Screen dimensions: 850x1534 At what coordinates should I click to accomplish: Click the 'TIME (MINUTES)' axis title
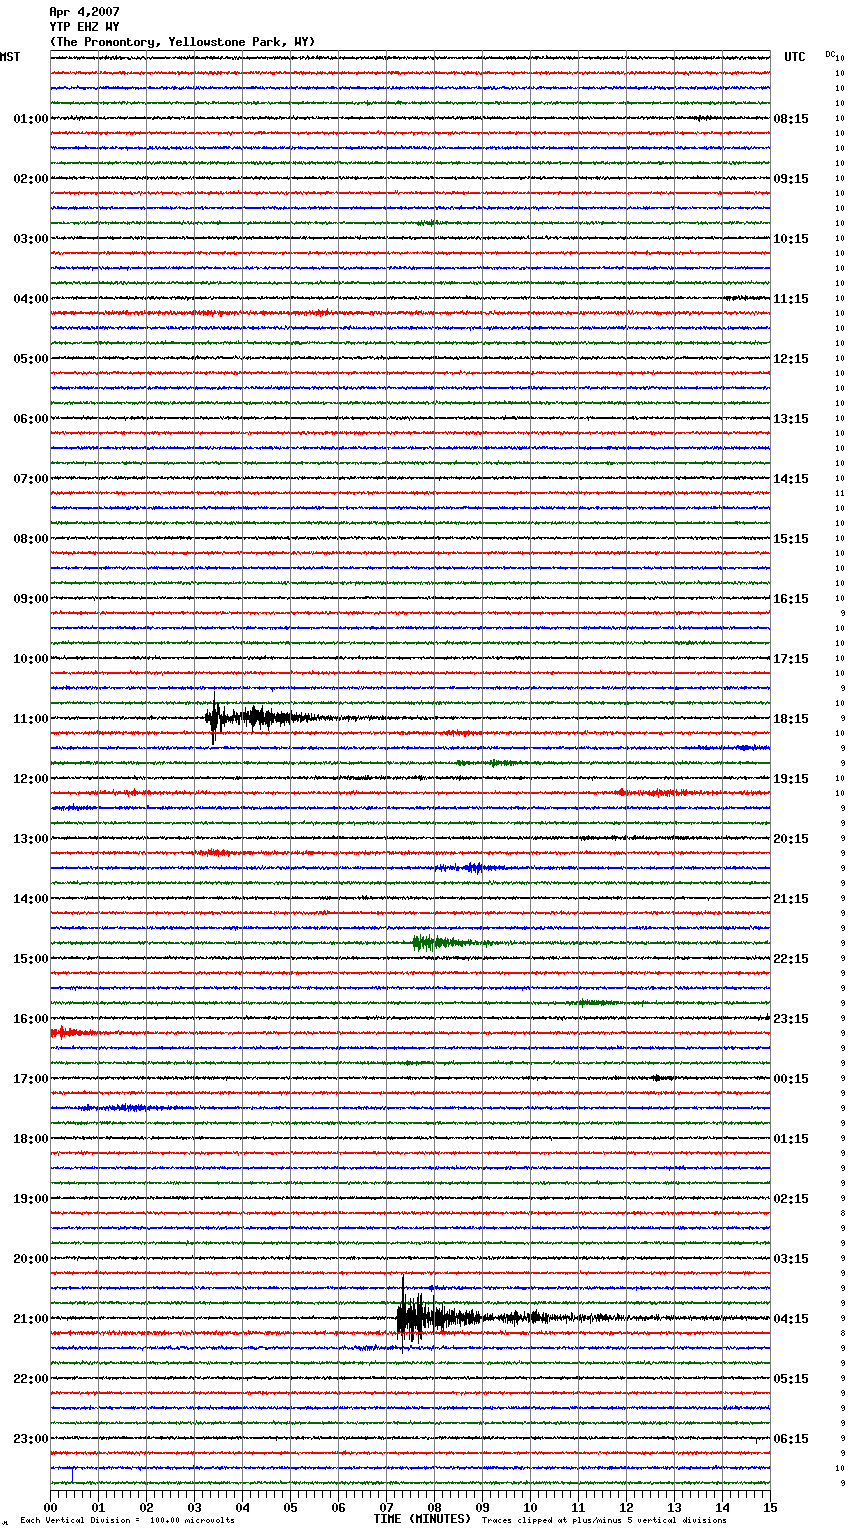pyautogui.click(x=422, y=1519)
